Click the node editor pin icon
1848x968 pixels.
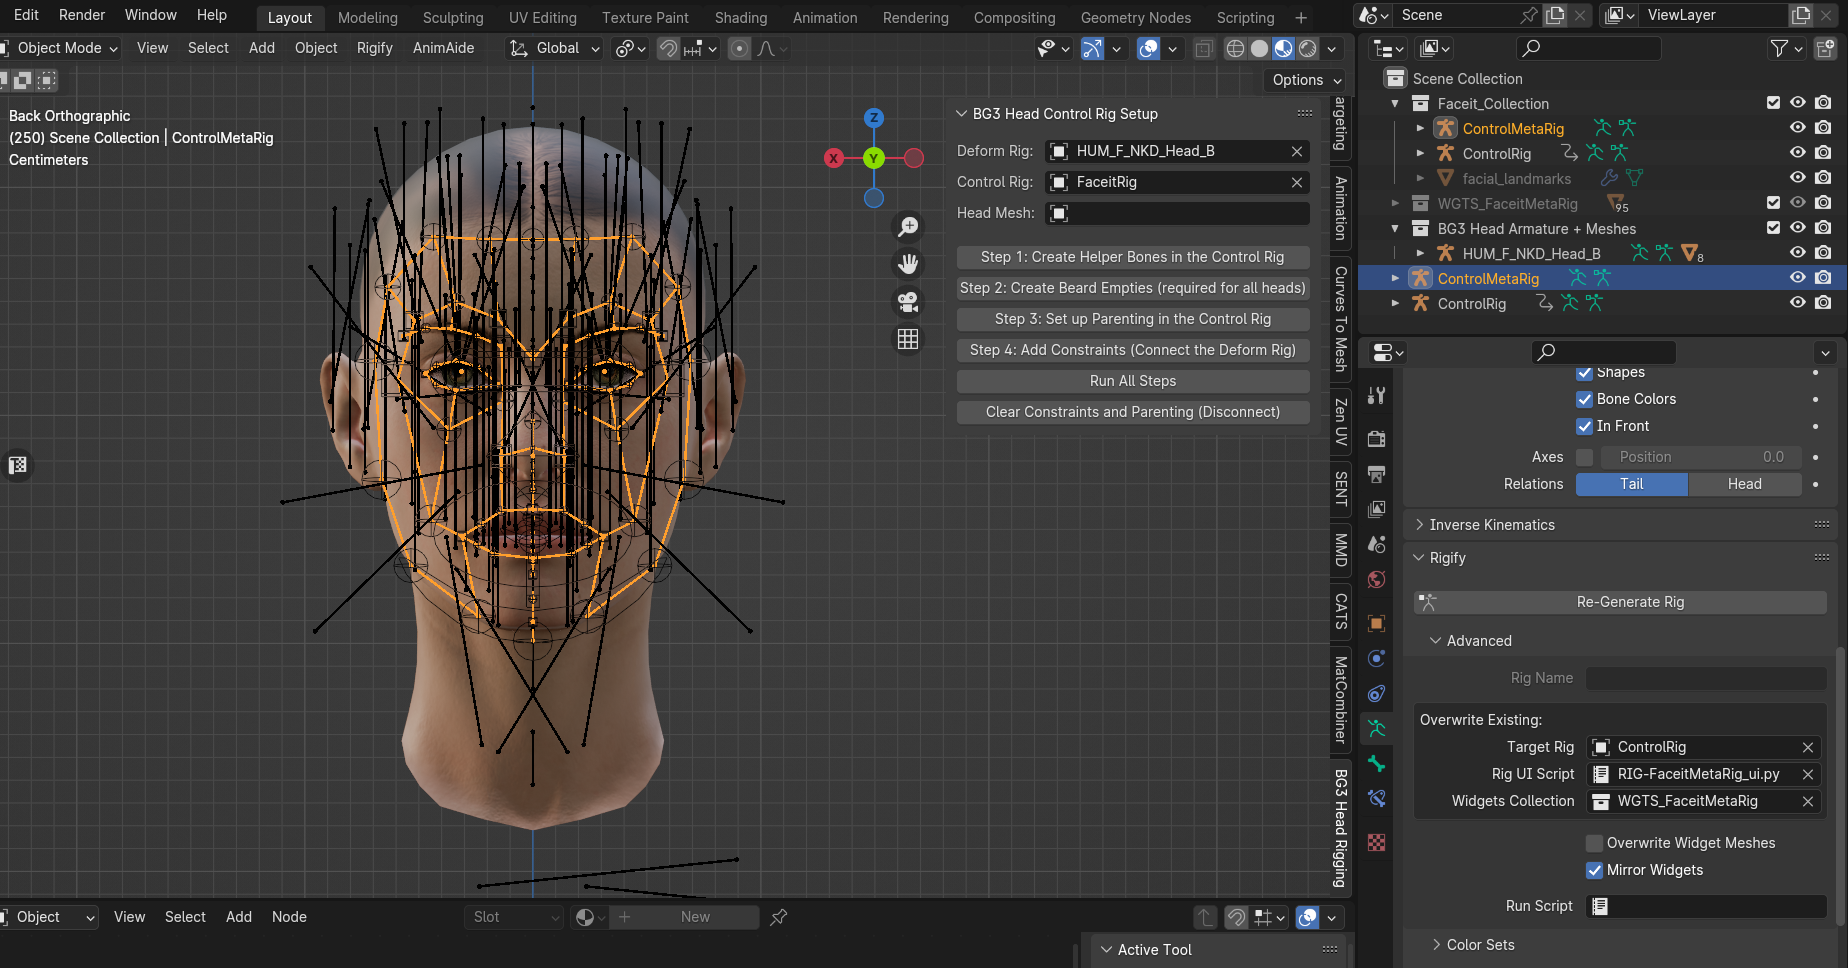coord(779,917)
